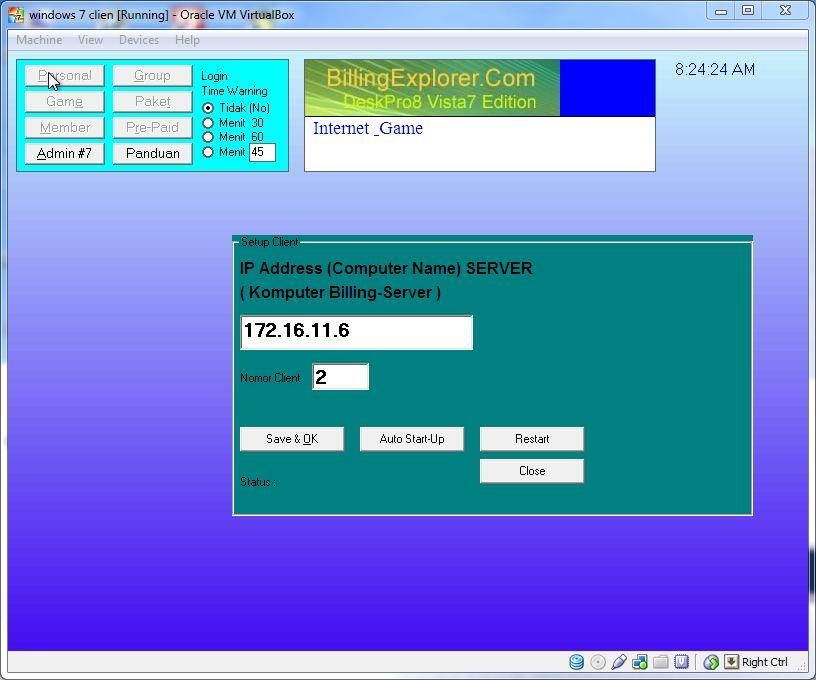Click the Pre-Paid login button
816x680 pixels.
coord(152,127)
